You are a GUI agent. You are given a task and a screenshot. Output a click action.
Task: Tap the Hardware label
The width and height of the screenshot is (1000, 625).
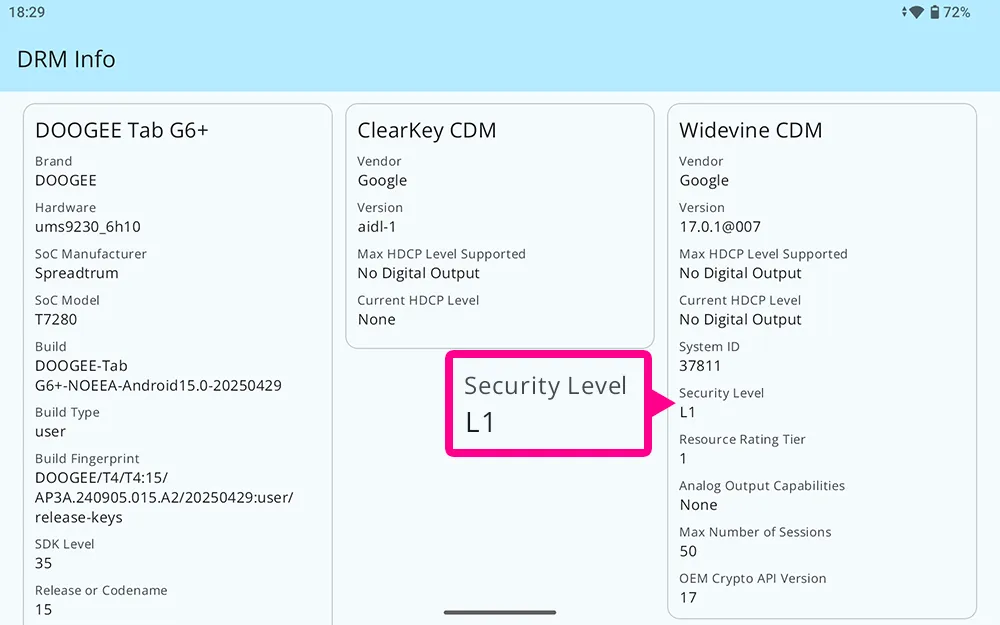pos(65,207)
